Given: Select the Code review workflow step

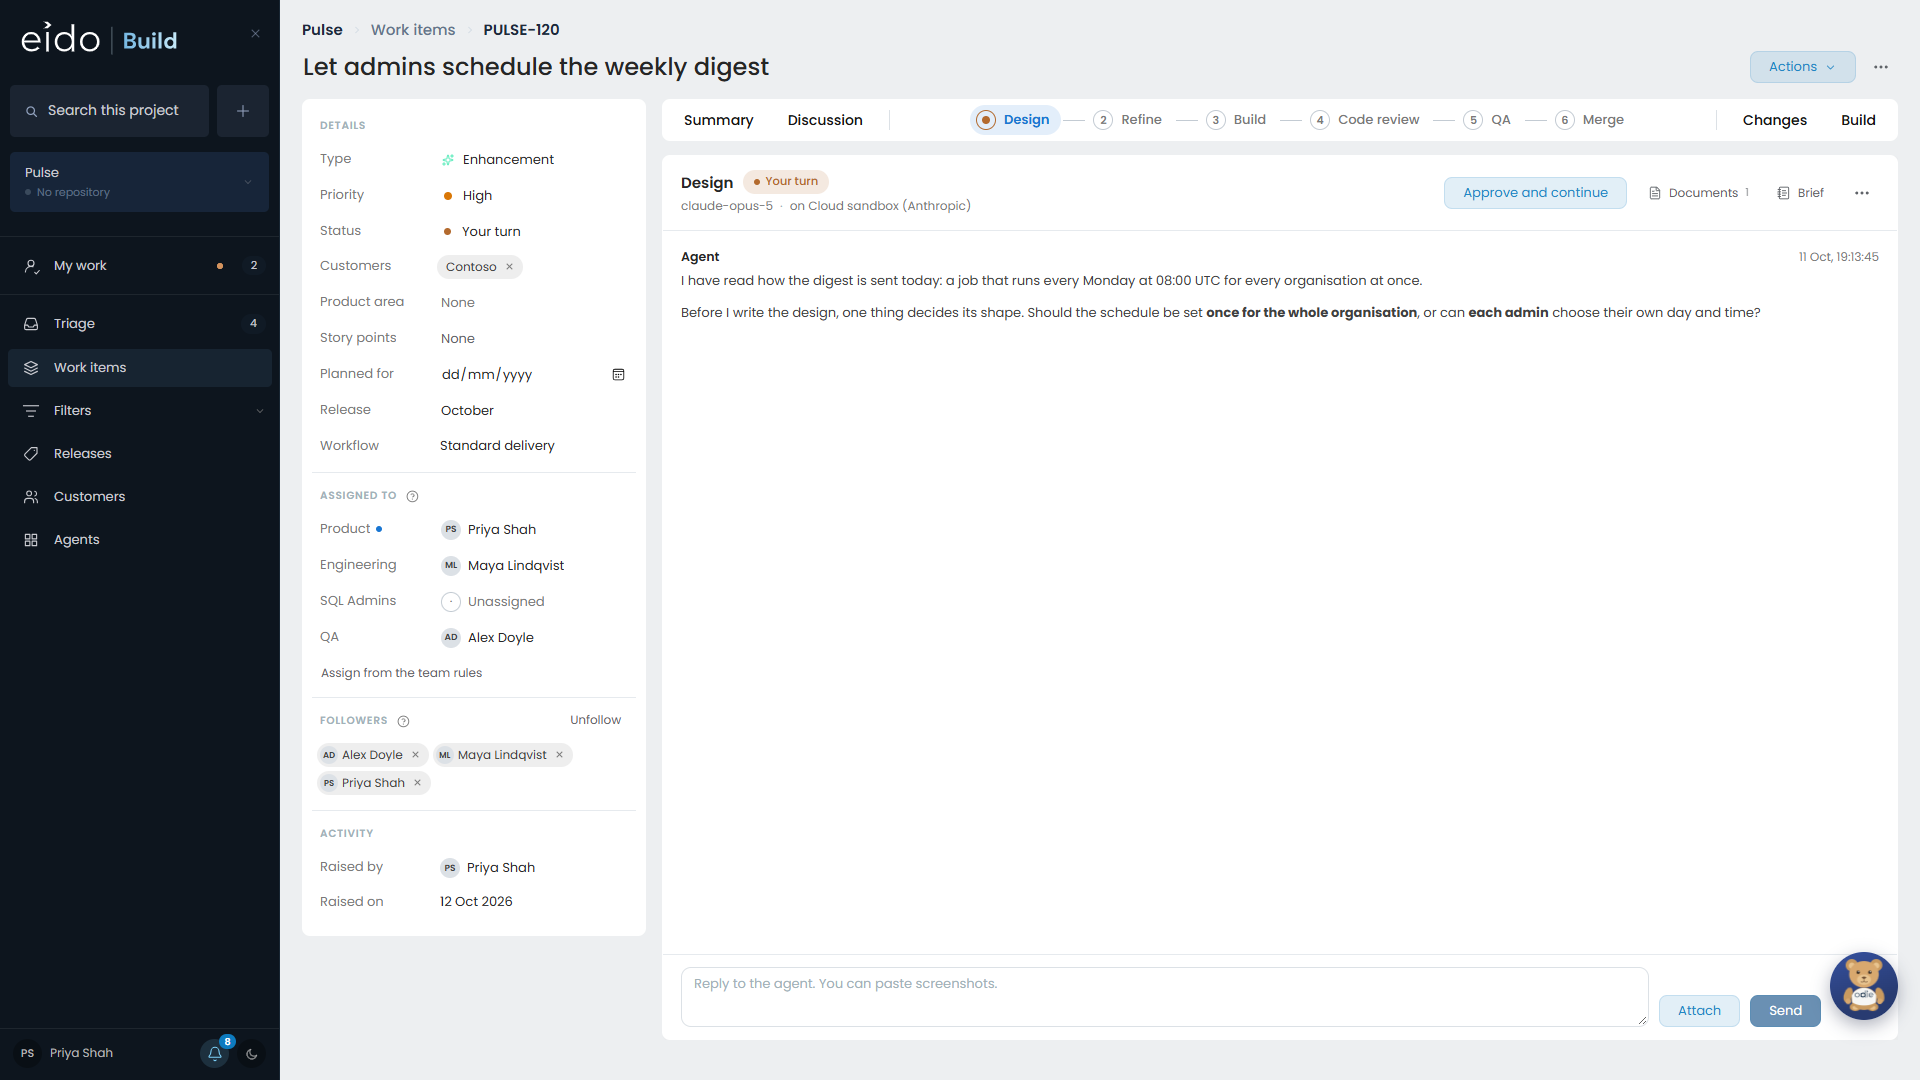Looking at the screenshot, I should pyautogui.click(x=1365, y=120).
